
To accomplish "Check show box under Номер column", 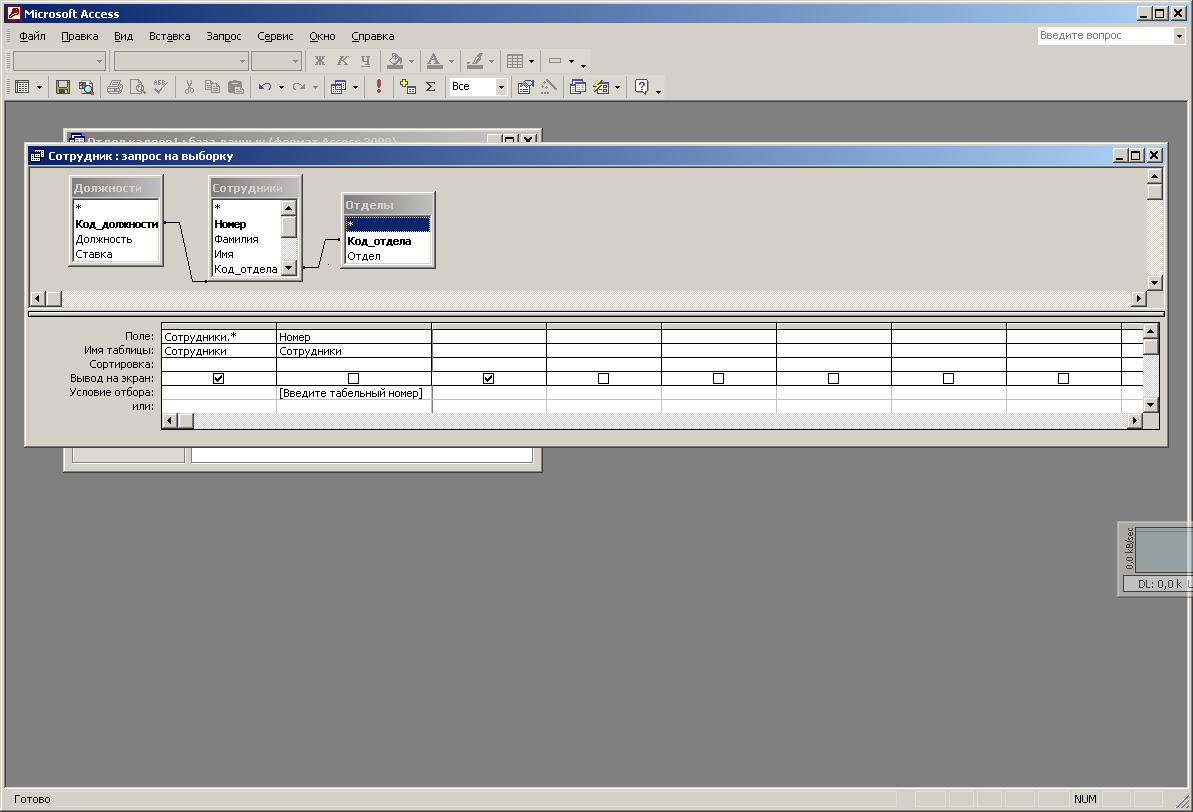I will (353, 378).
